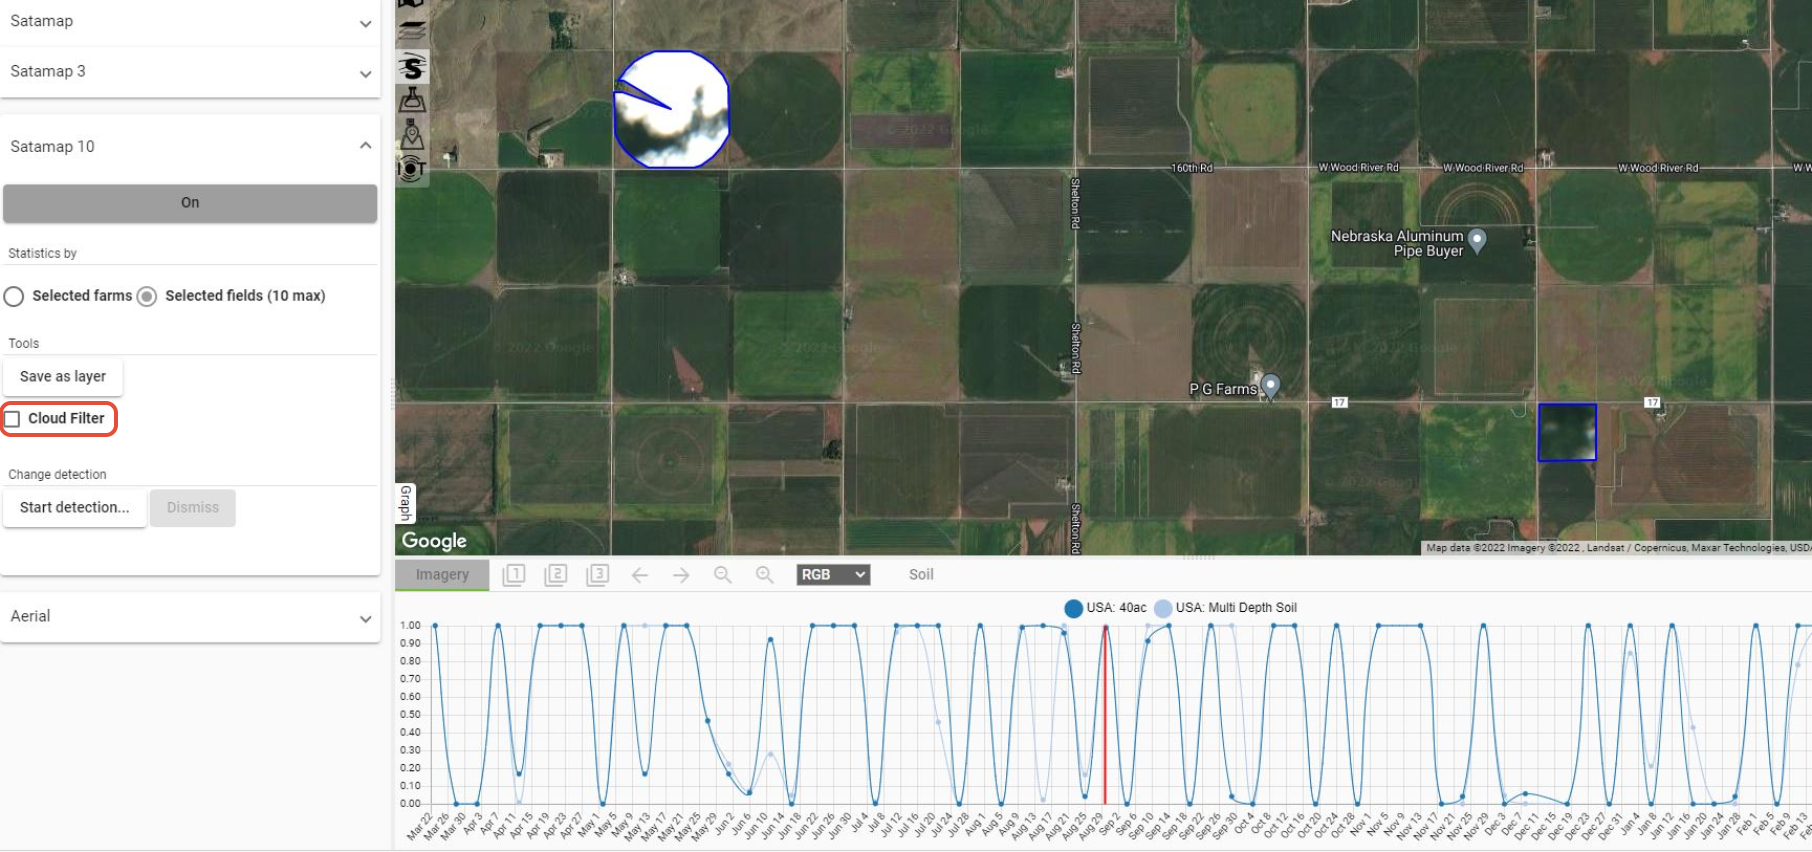Switch to the Soil tab
1812x852 pixels.
[921, 575]
